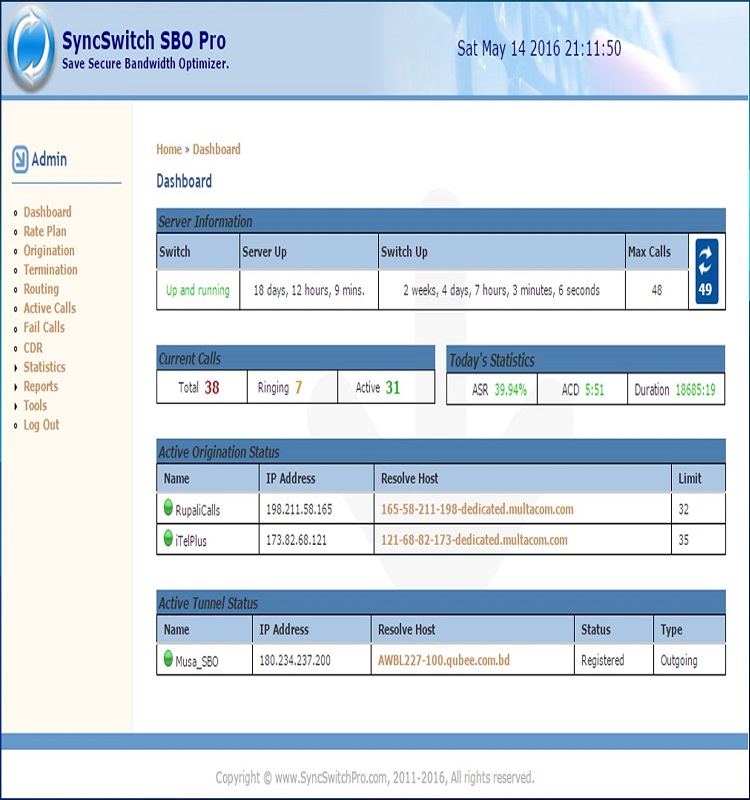The height and width of the screenshot is (800, 750).
Task: Click the blue refresh icon showing 49
Action: (705, 271)
